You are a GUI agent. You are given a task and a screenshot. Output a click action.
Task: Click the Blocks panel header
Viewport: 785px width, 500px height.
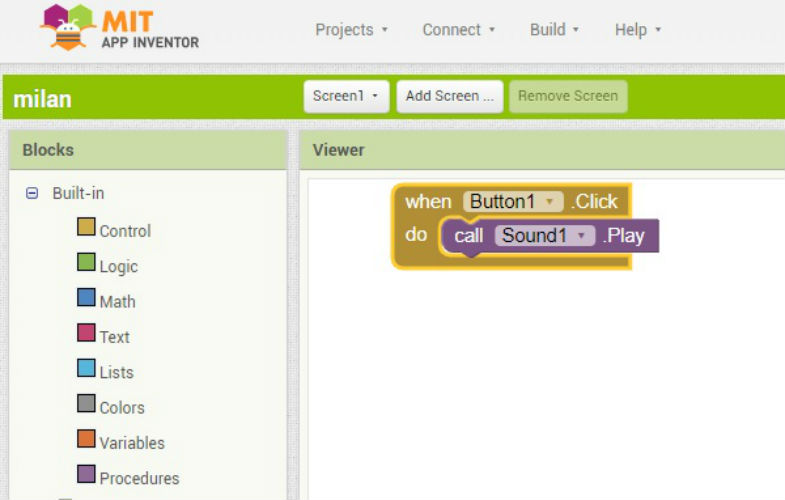click(148, 150)
